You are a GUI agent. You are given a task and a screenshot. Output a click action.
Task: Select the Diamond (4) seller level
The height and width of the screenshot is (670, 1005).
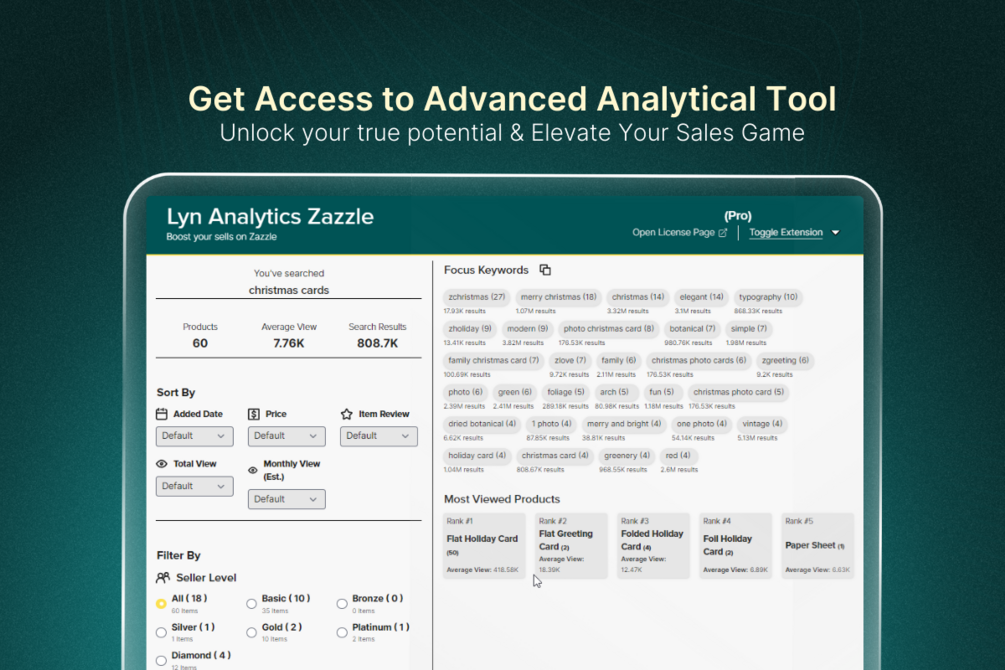161,660
